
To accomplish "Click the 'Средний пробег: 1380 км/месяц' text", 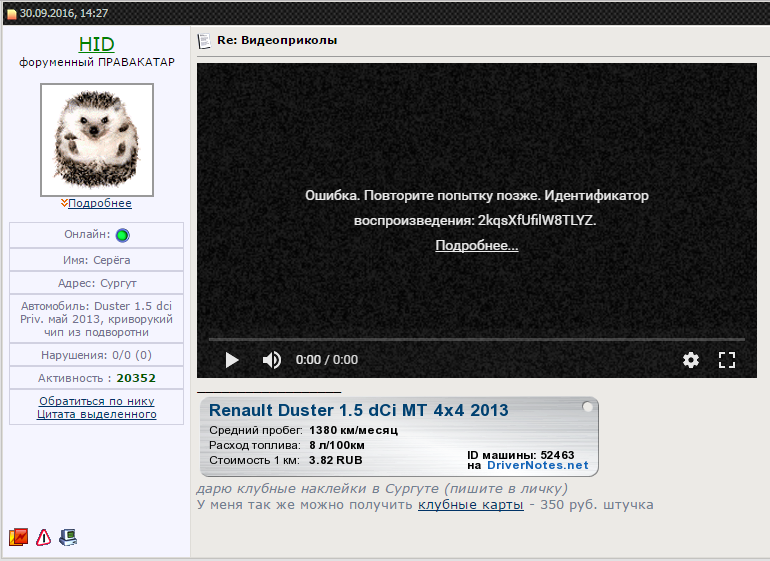I will coord(303,430).
